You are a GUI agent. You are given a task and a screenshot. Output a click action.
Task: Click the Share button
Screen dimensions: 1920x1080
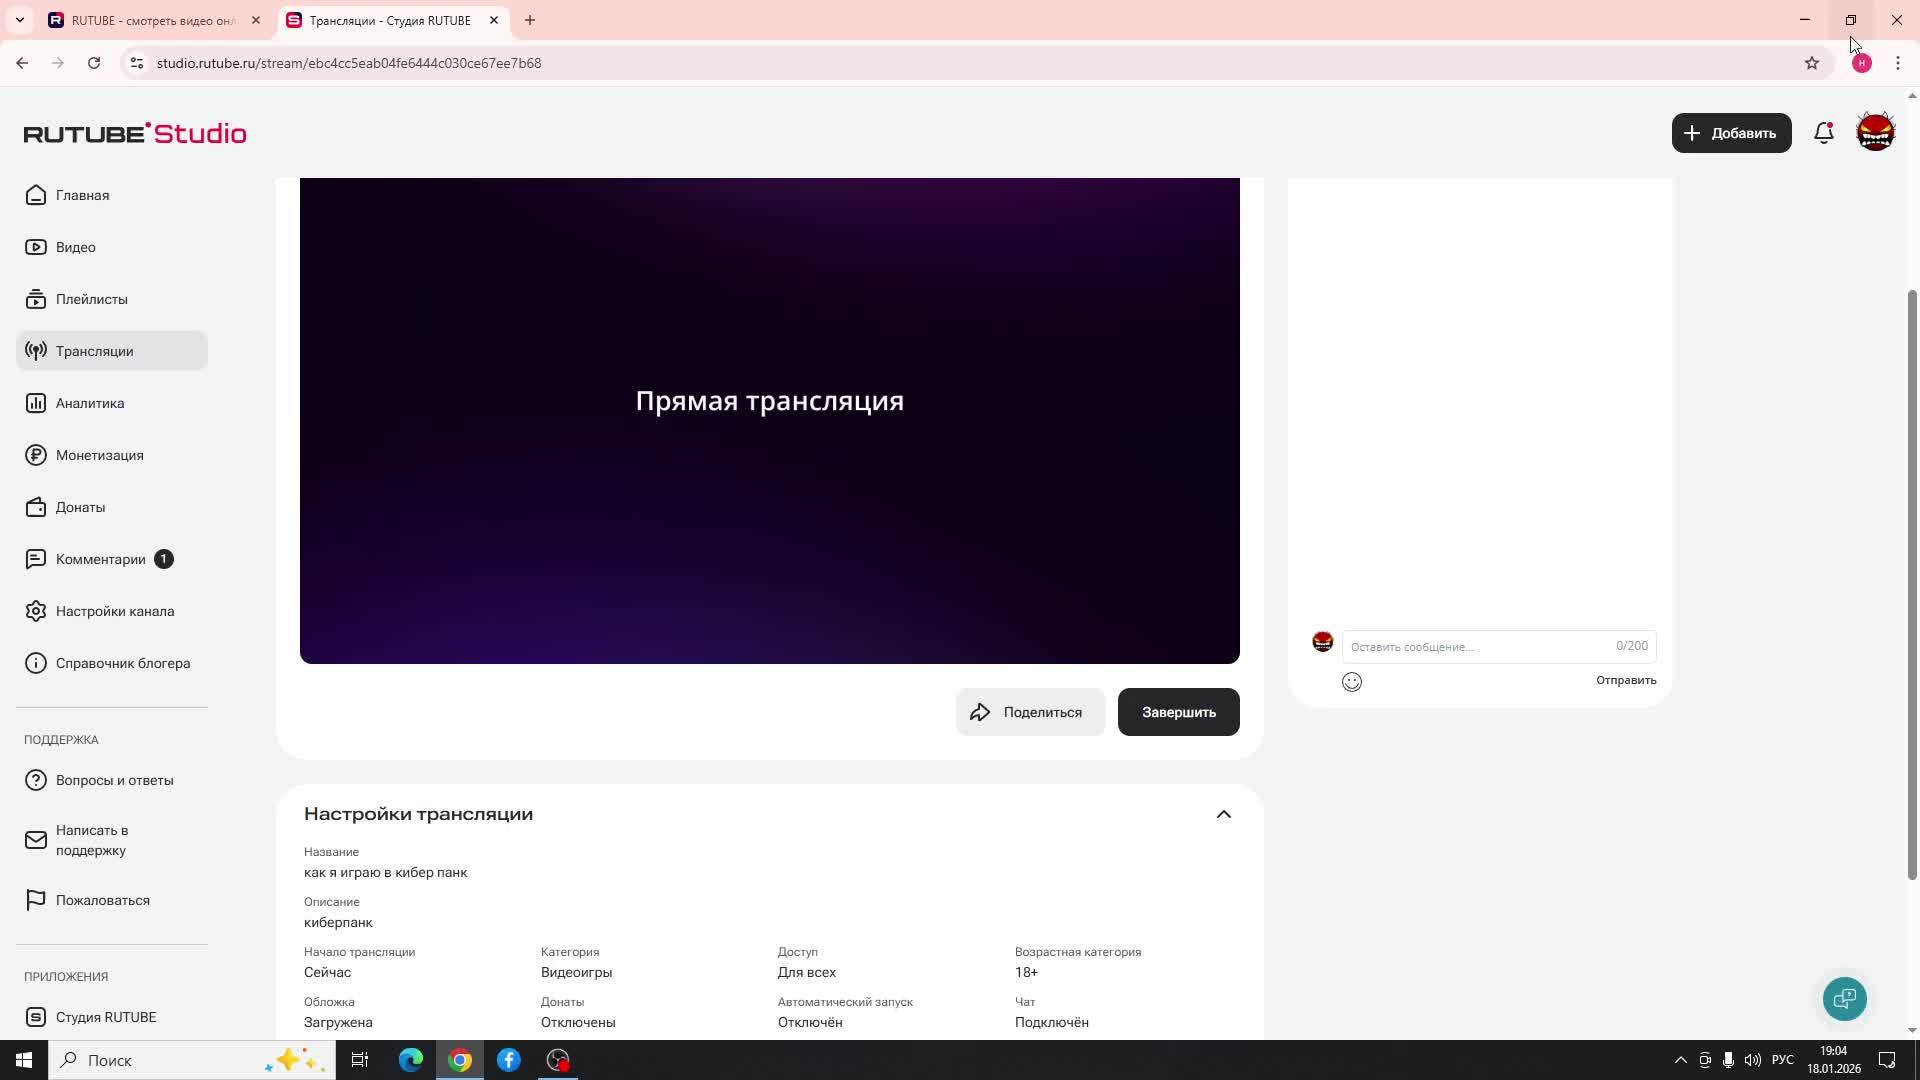pos(1030,712)
